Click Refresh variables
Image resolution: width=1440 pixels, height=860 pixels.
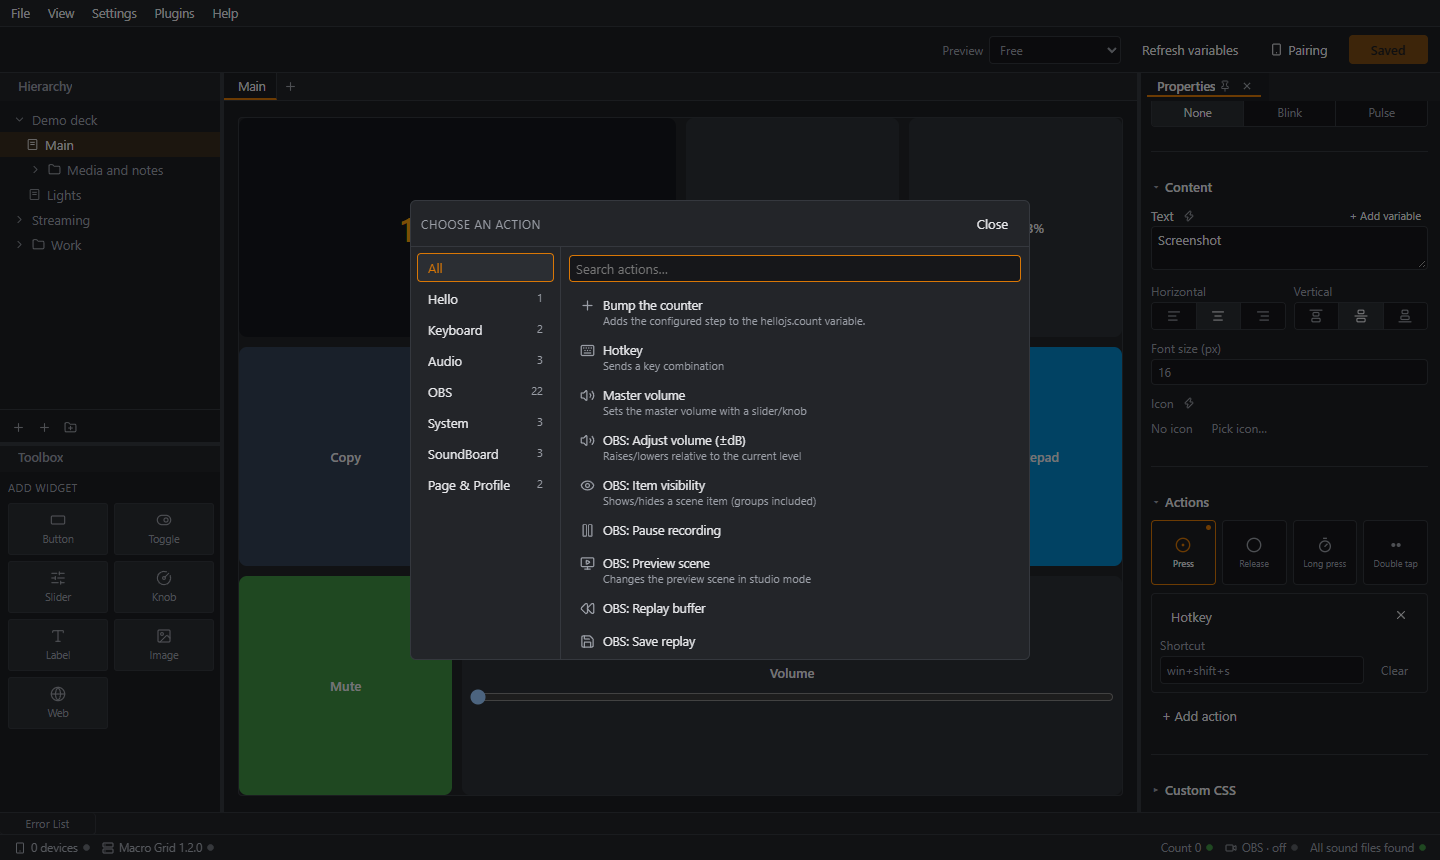[x=1190, y=50]
